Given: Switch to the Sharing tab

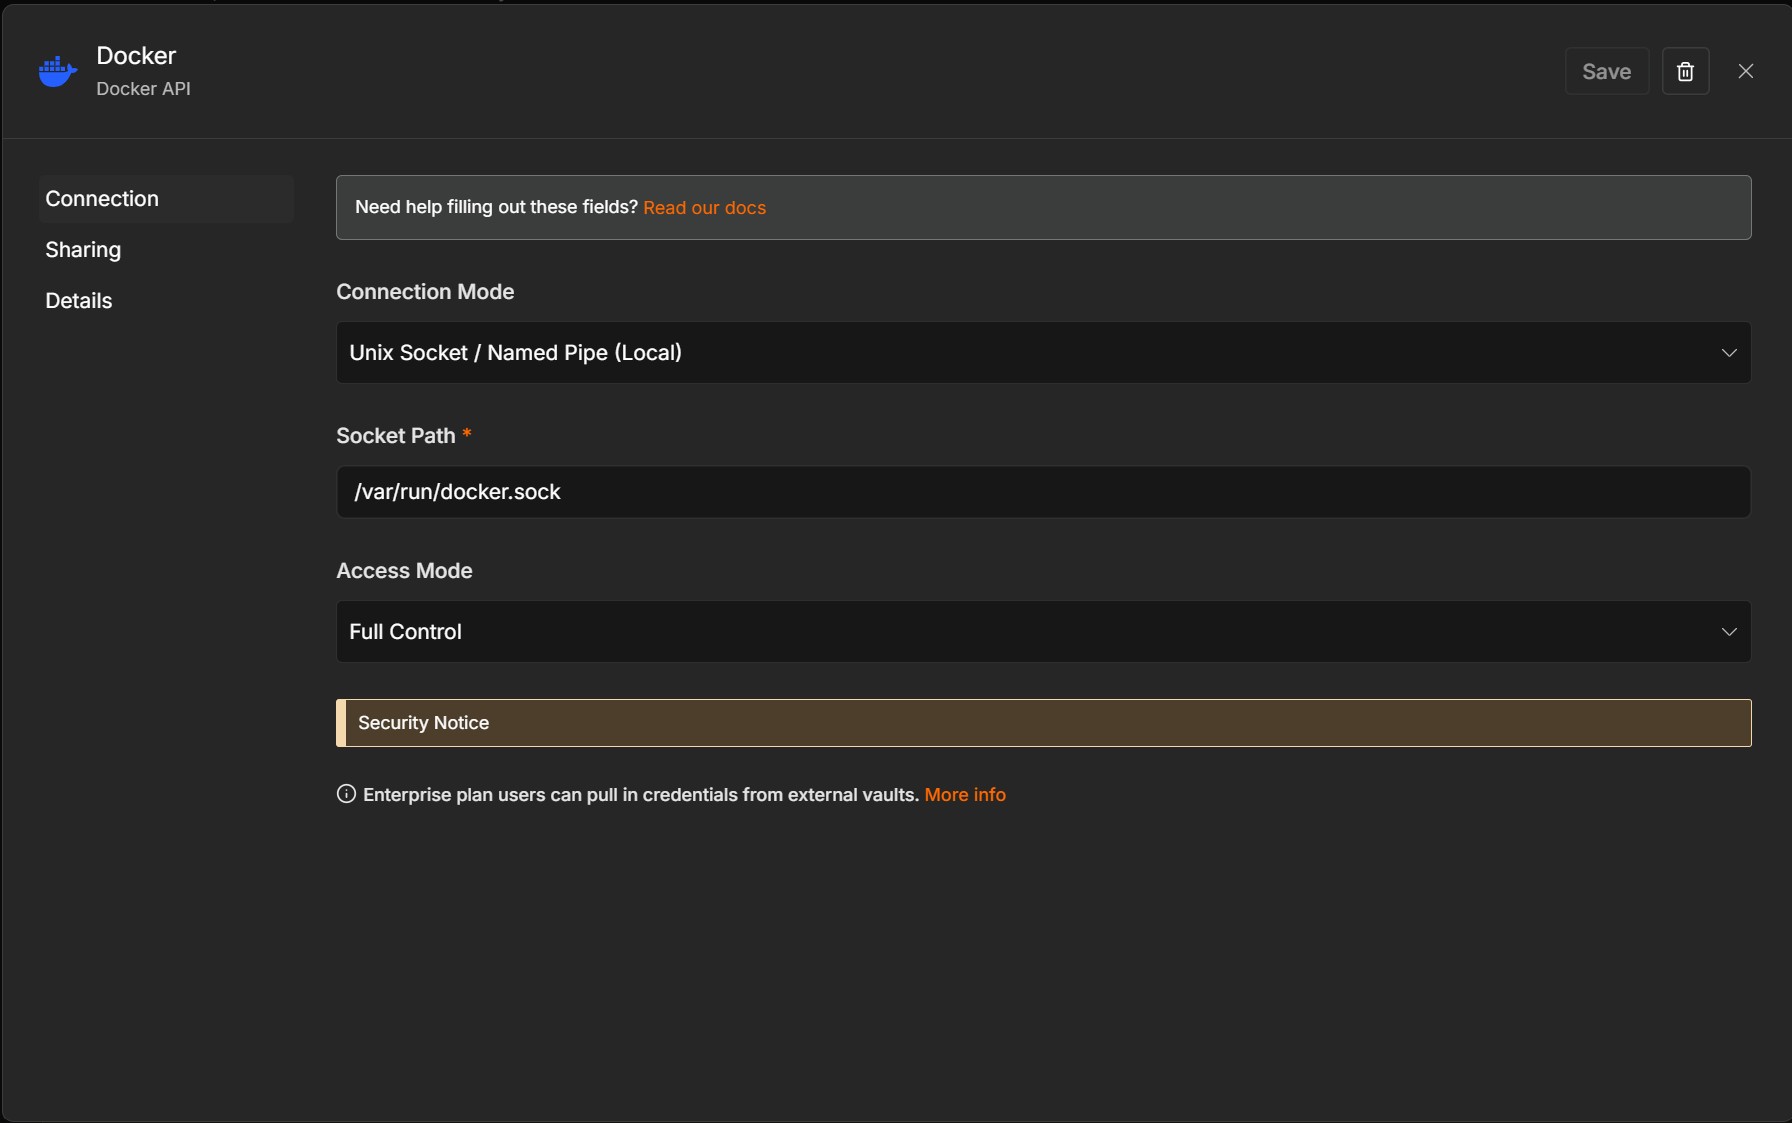Looking at the screenshot, I should (83, 249).
